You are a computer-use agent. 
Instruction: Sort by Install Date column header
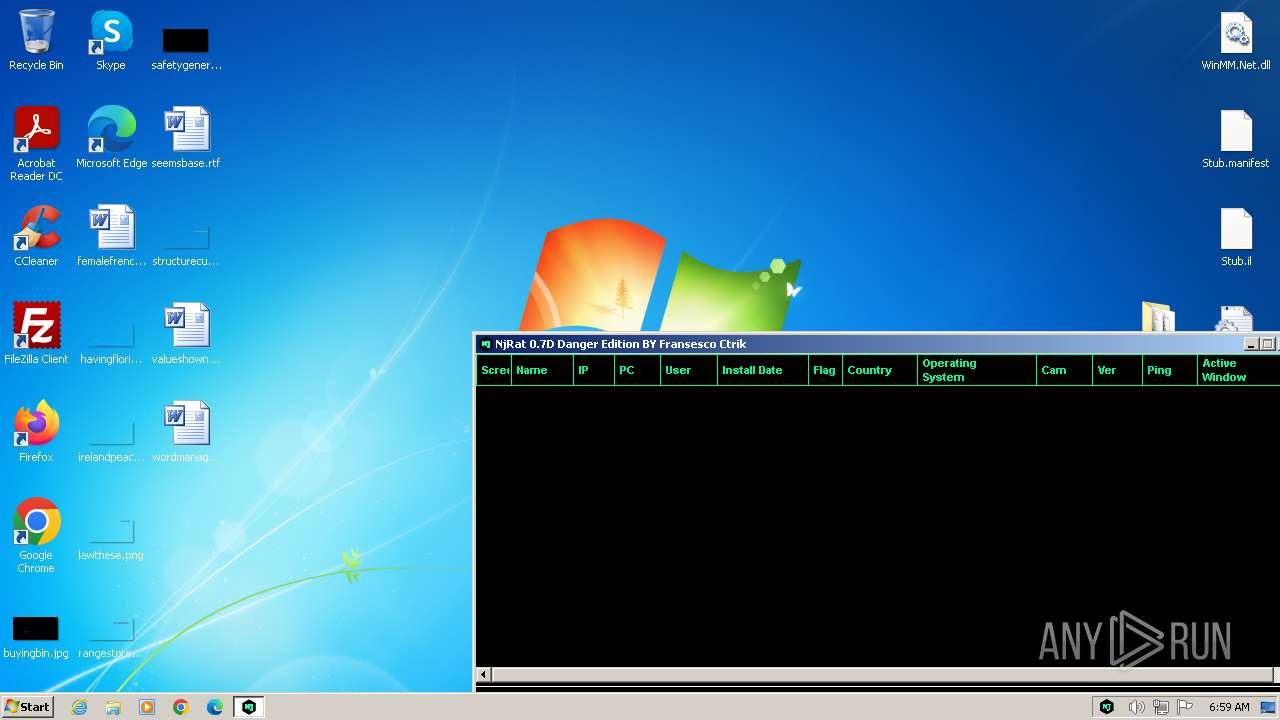763,370
